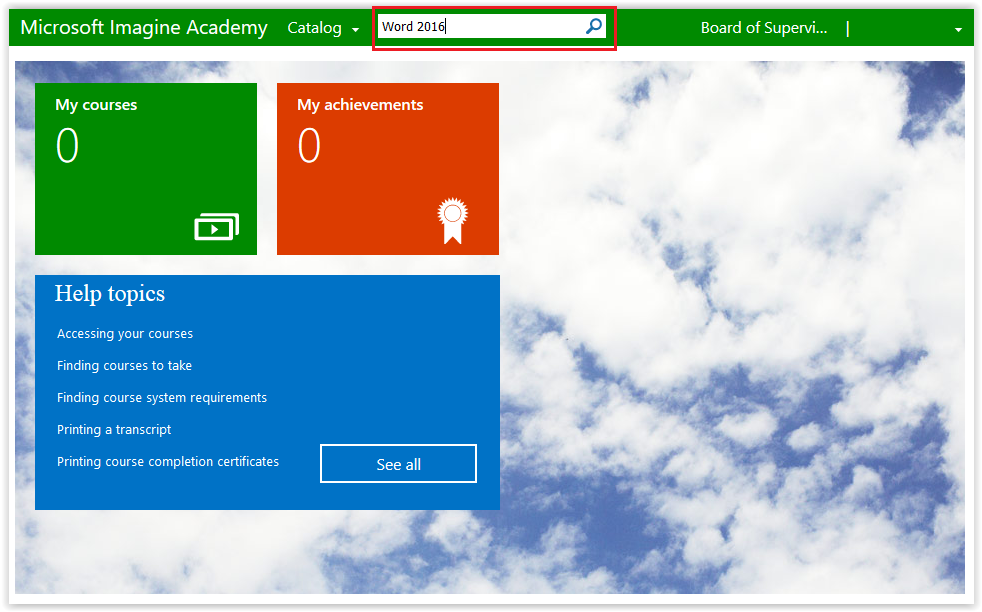This screenshot has width=982, height=612.
Task: Expand the user account dropdown arrow
Action: tap(958, 29)
